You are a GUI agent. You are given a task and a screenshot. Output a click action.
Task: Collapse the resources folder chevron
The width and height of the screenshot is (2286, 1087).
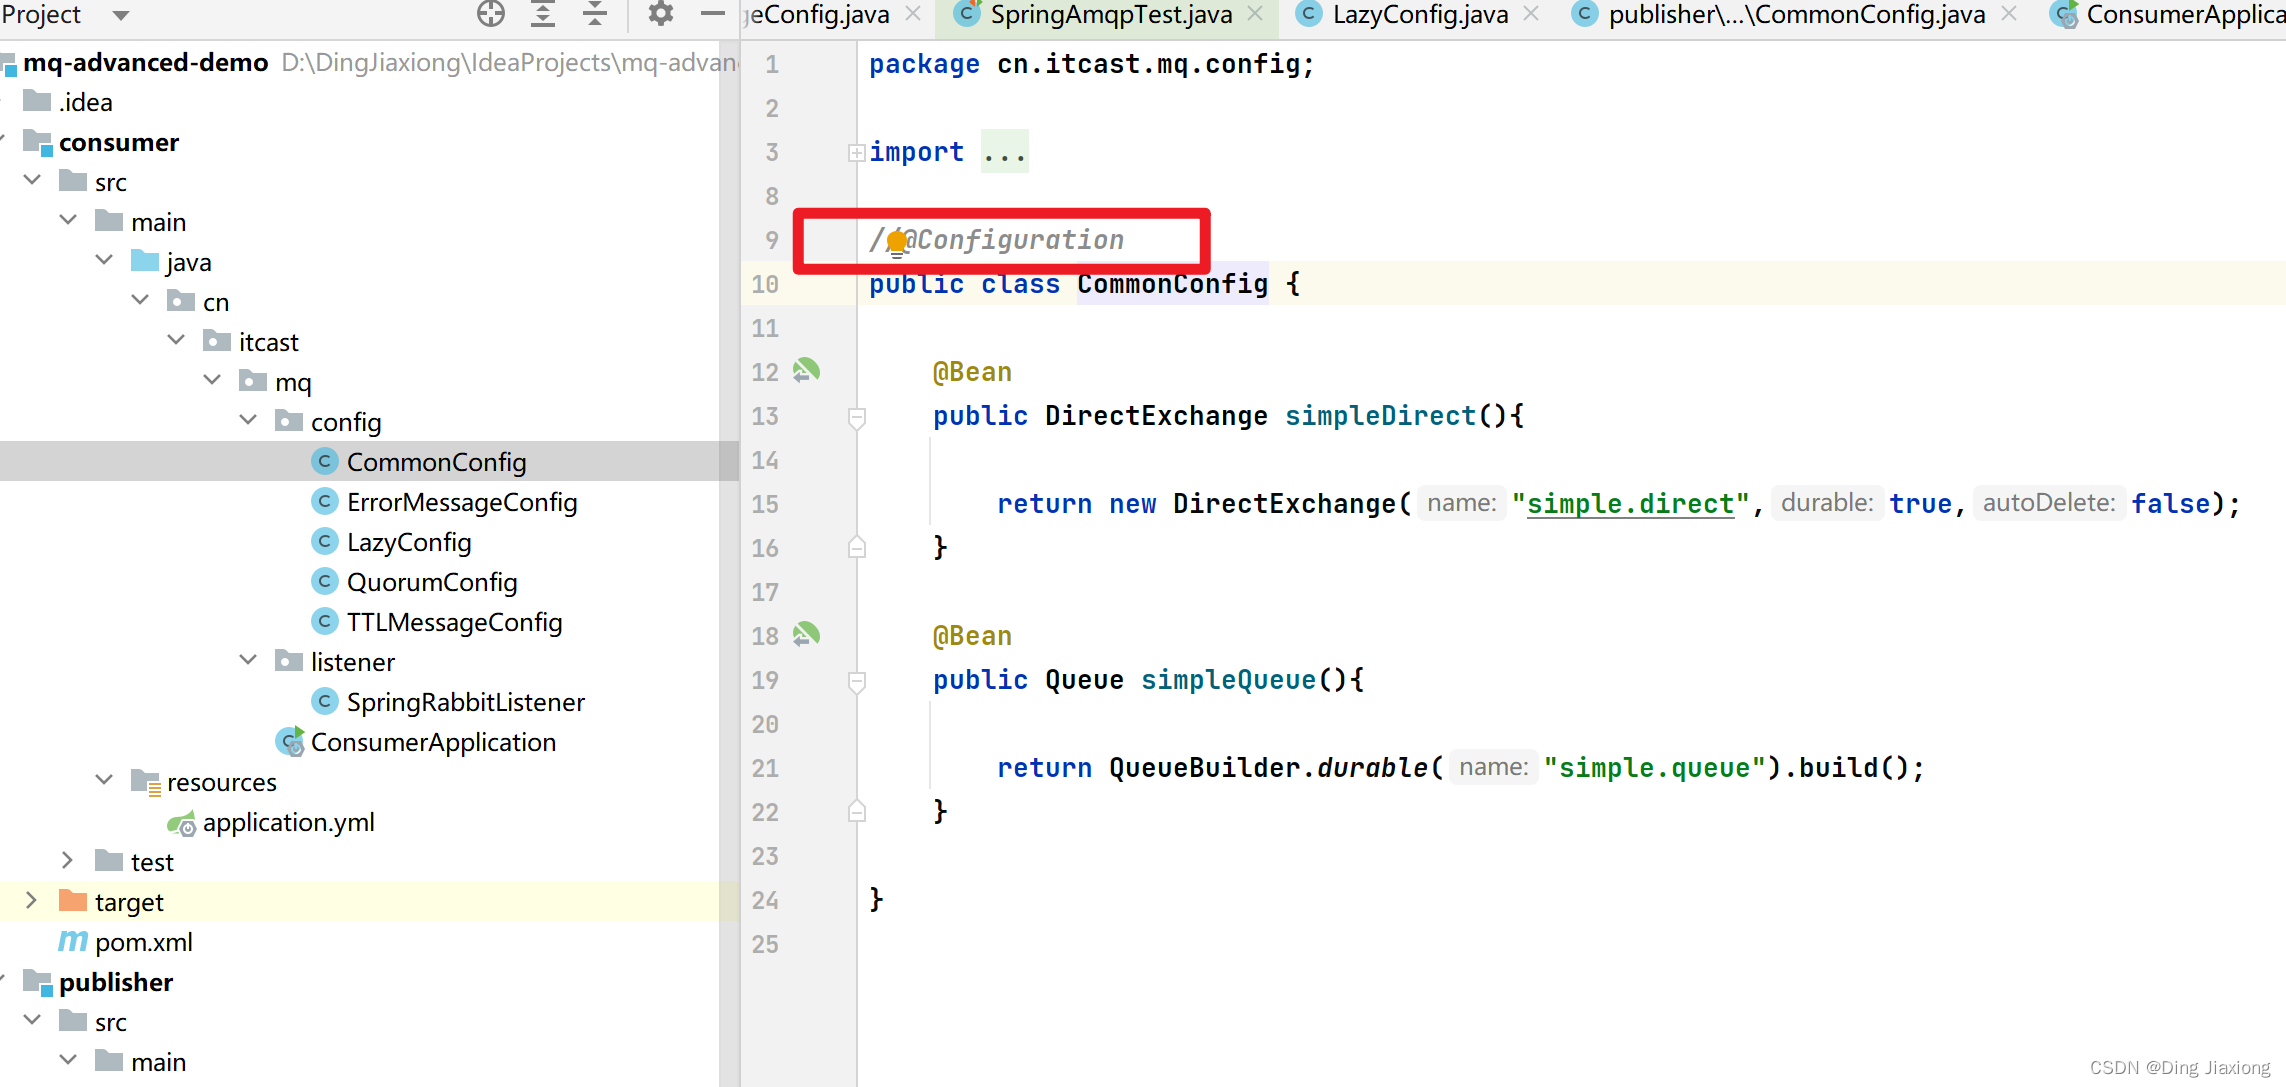pyautogui.click(x=104, y=780)
